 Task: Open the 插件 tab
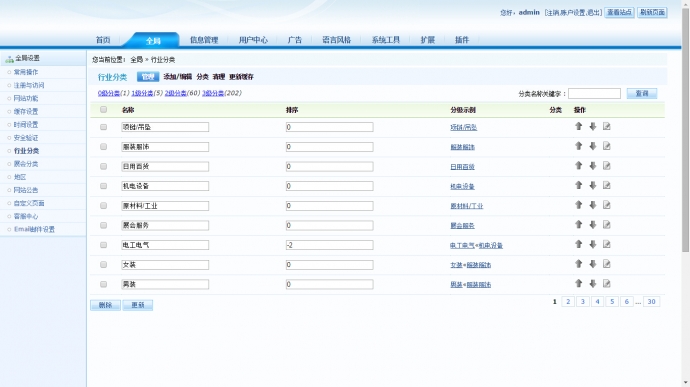(x=462, y=40)
